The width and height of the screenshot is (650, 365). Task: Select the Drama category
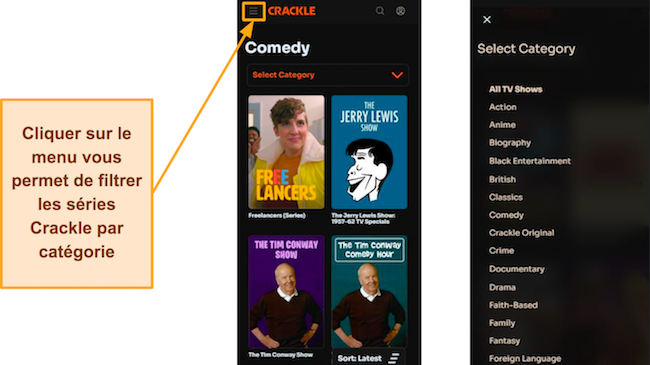click(502, 287)
